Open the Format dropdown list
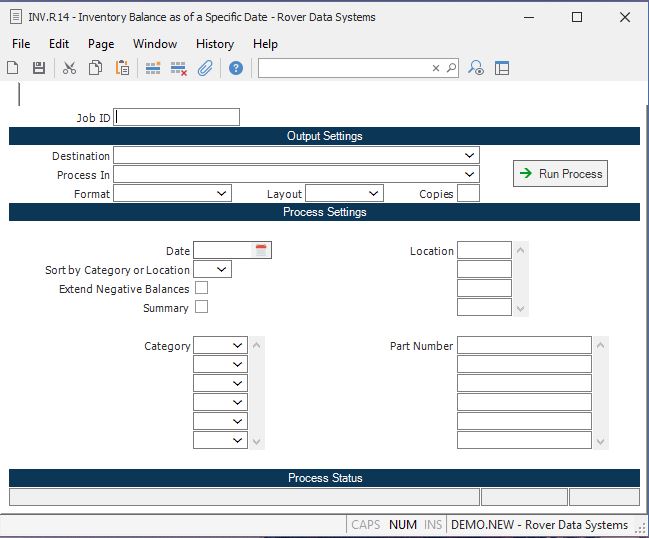The image size is (649, 538). (x=221, y=194)
